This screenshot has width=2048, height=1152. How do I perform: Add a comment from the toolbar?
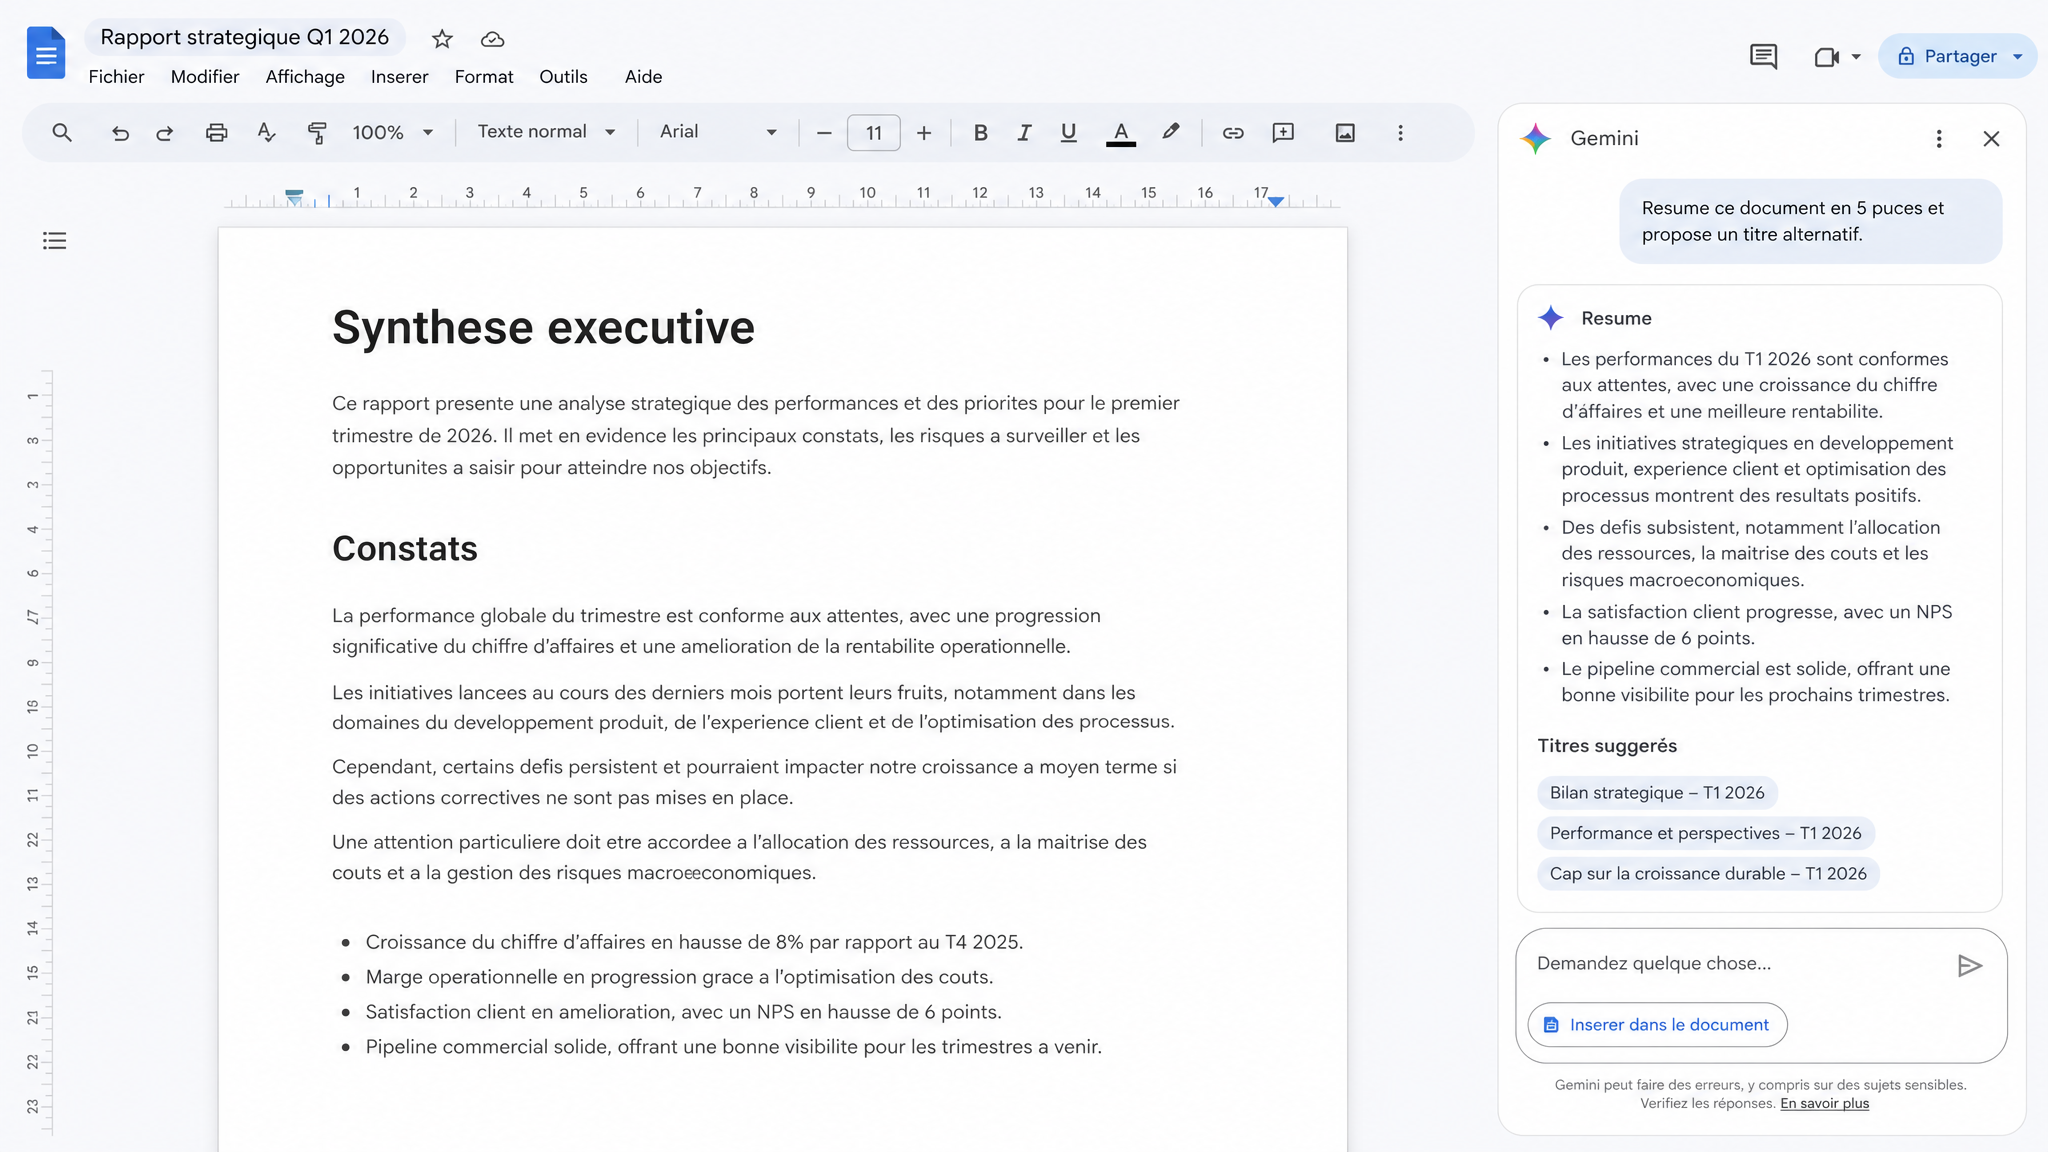point(1283,132)
